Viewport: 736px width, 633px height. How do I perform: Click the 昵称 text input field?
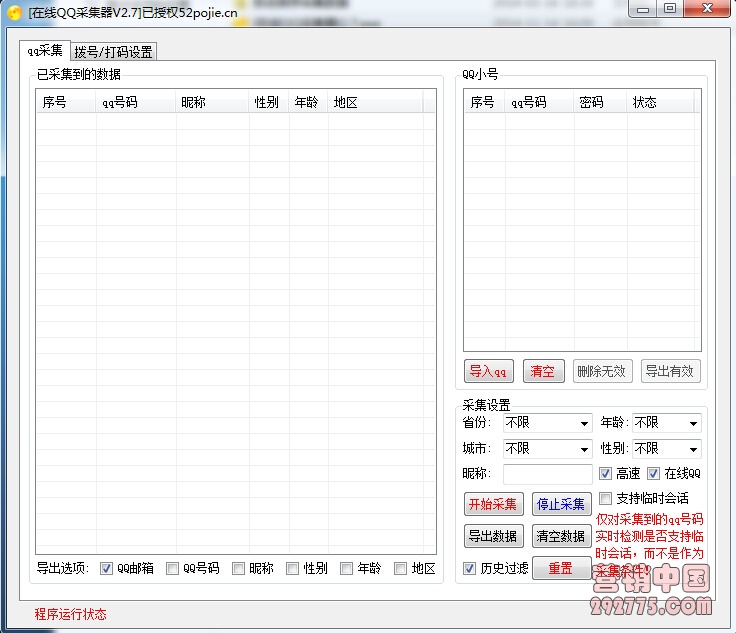(547, 474)
